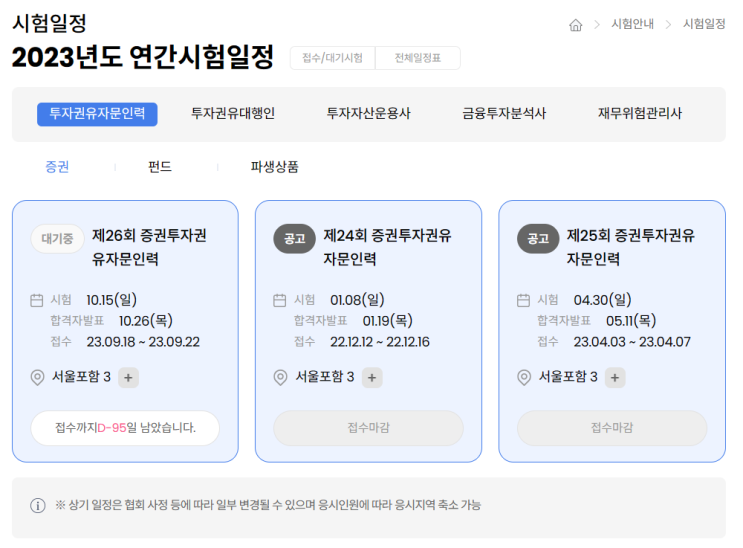
Task: Click result date 10.26(목)
Action: [145, 321]
